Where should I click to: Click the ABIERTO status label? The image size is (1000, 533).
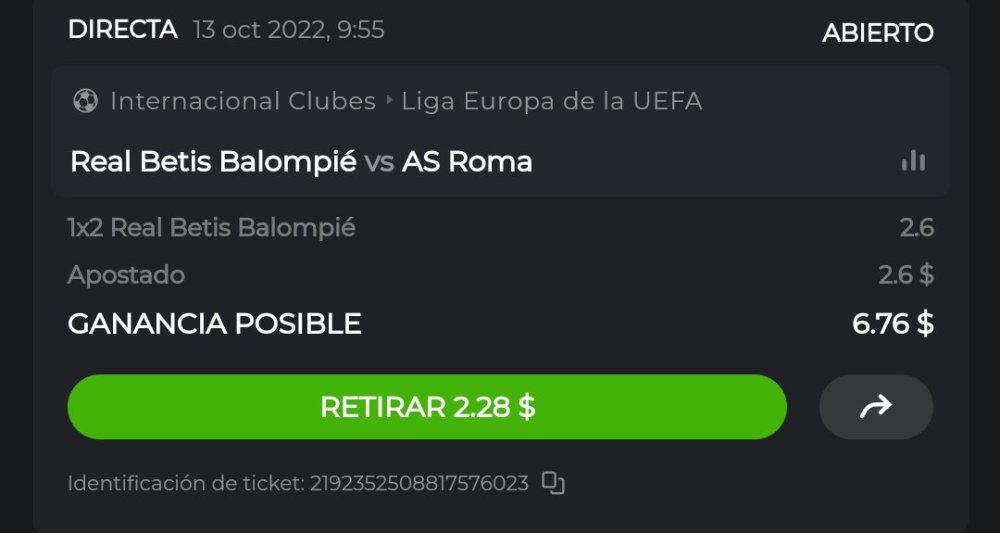coord(877,33)
